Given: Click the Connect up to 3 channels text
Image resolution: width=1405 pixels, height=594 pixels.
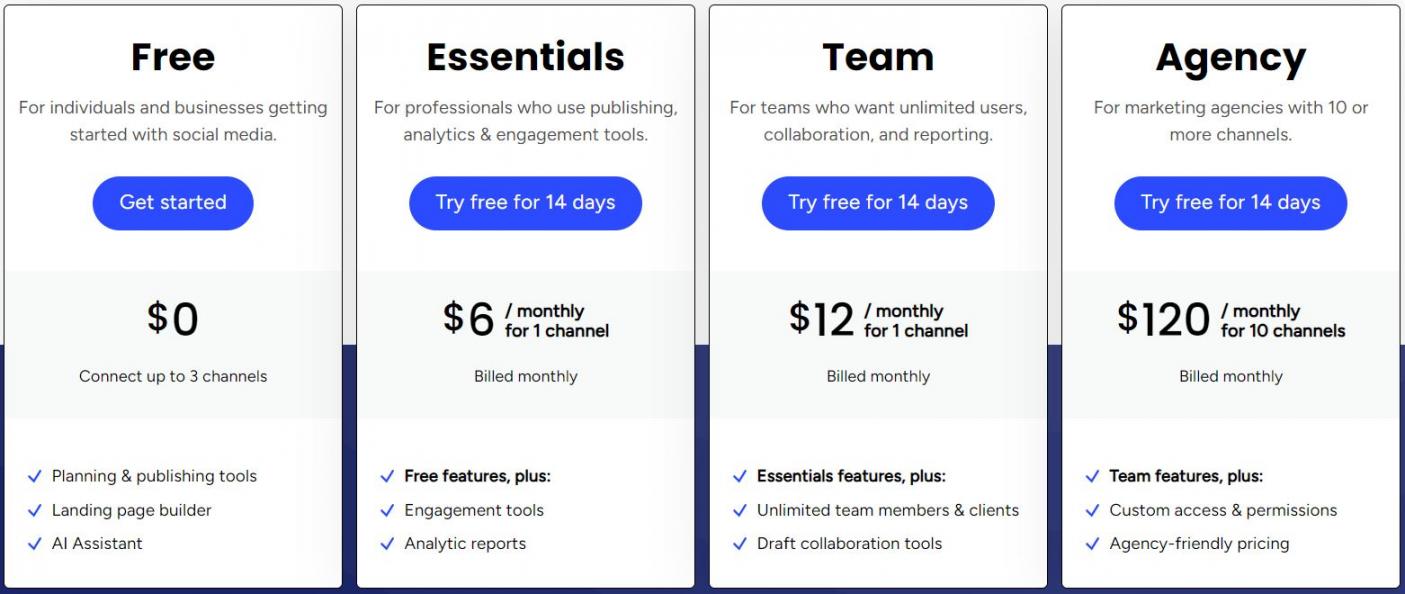Looking at the screenshot, I should [173, 377].
